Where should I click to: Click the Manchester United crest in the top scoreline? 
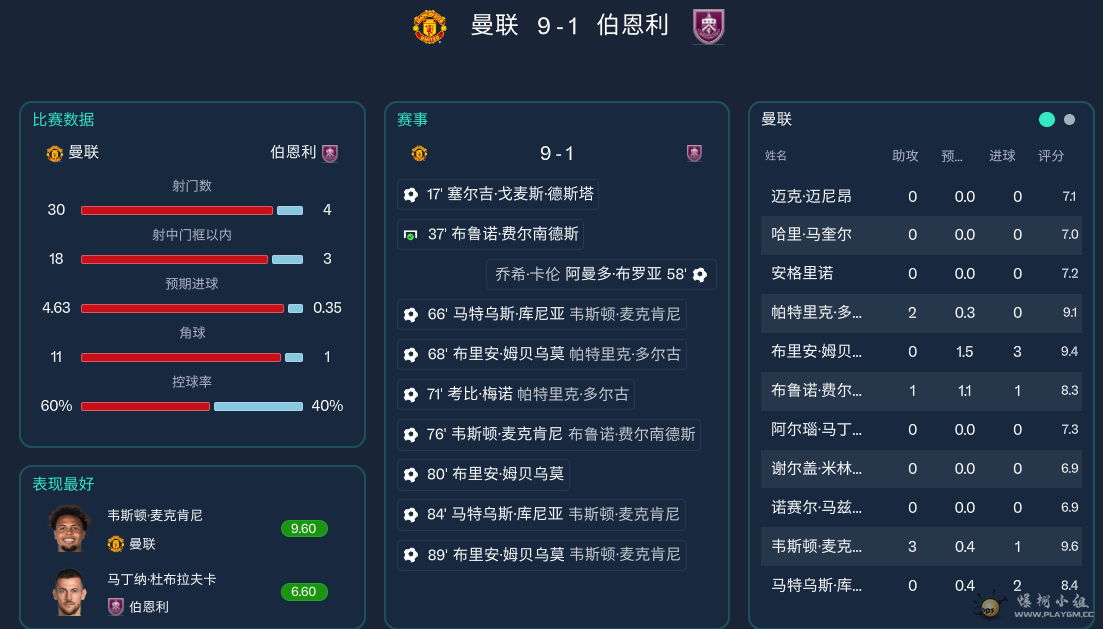tap(429, 27)
